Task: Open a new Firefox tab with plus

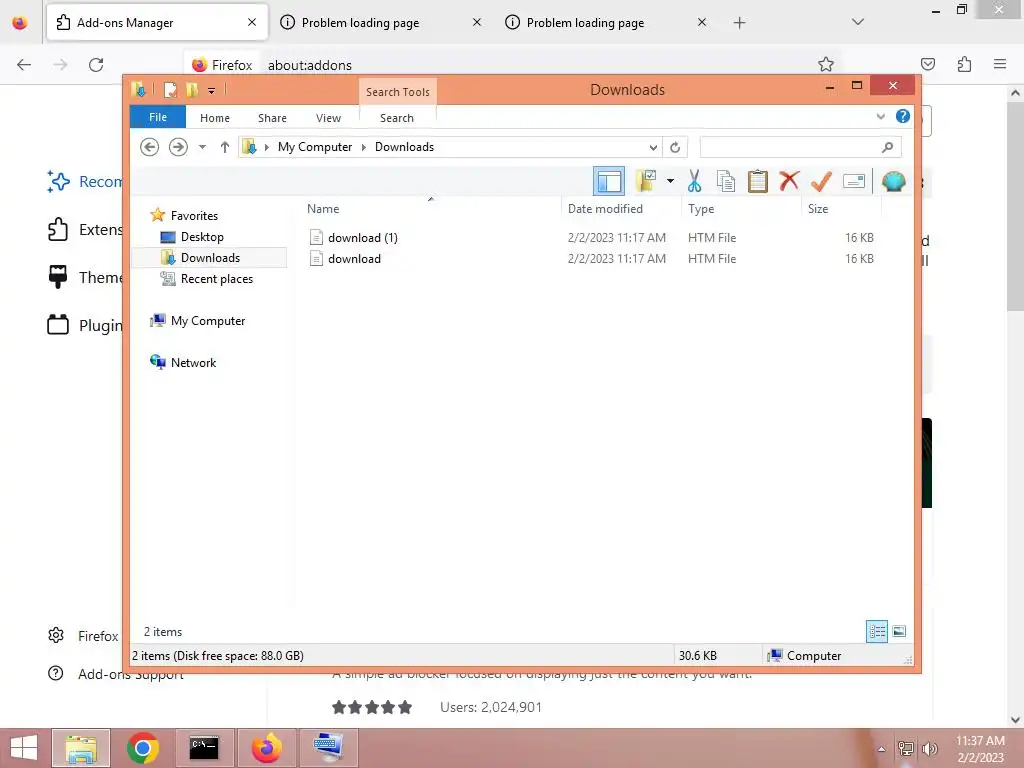Action: click(x=739, y=23)
